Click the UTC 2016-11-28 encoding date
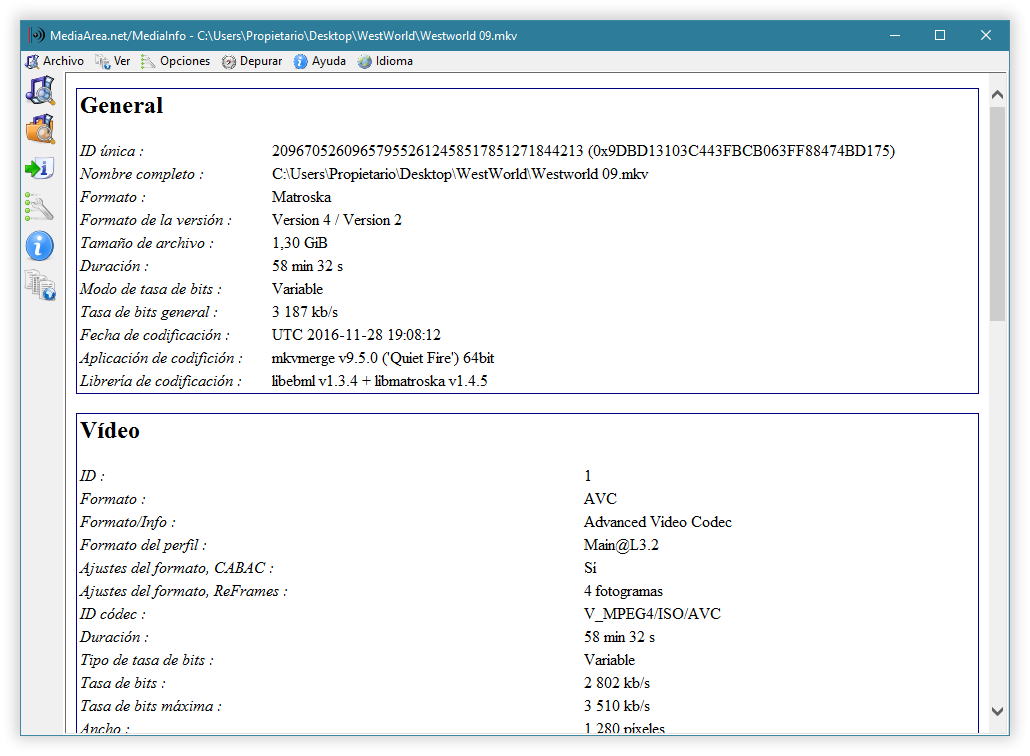Viewport: 1030px width, 756px height. pos(356,335)
